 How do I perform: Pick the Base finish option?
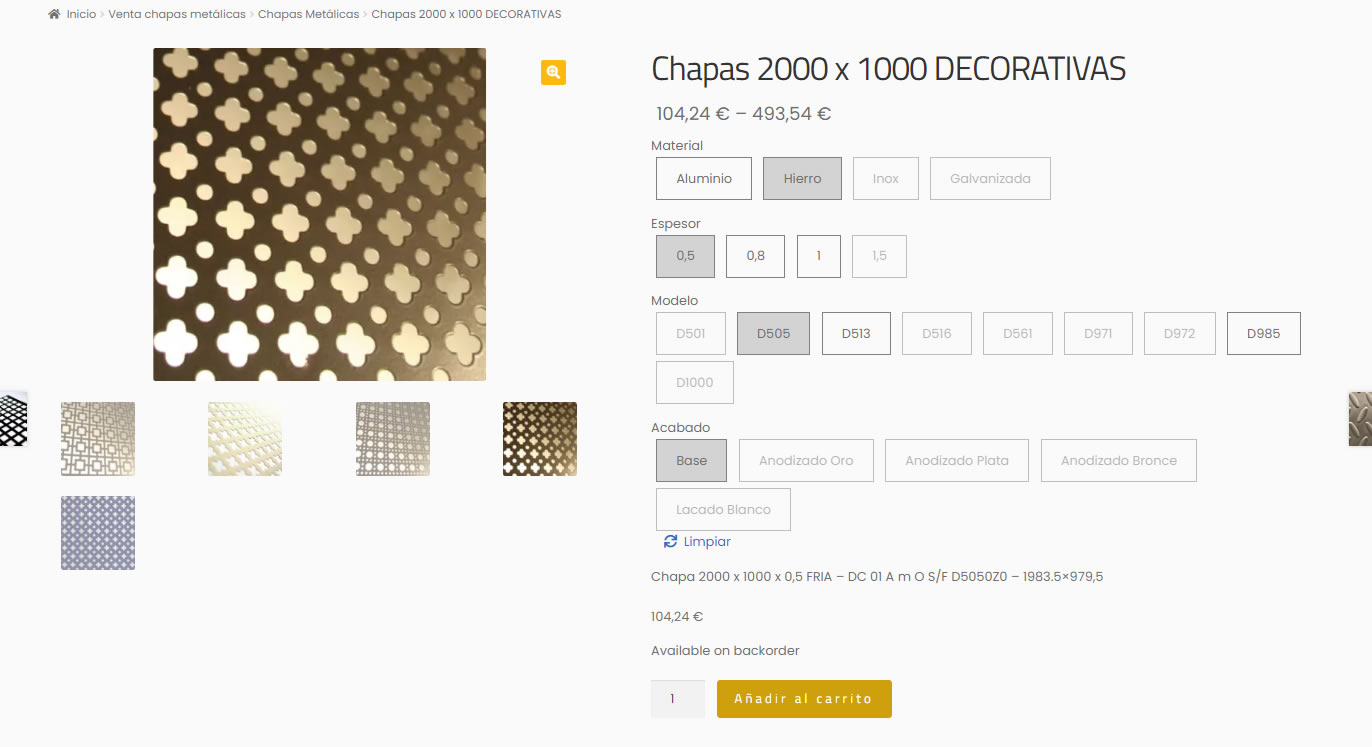[x=691, y=461]
